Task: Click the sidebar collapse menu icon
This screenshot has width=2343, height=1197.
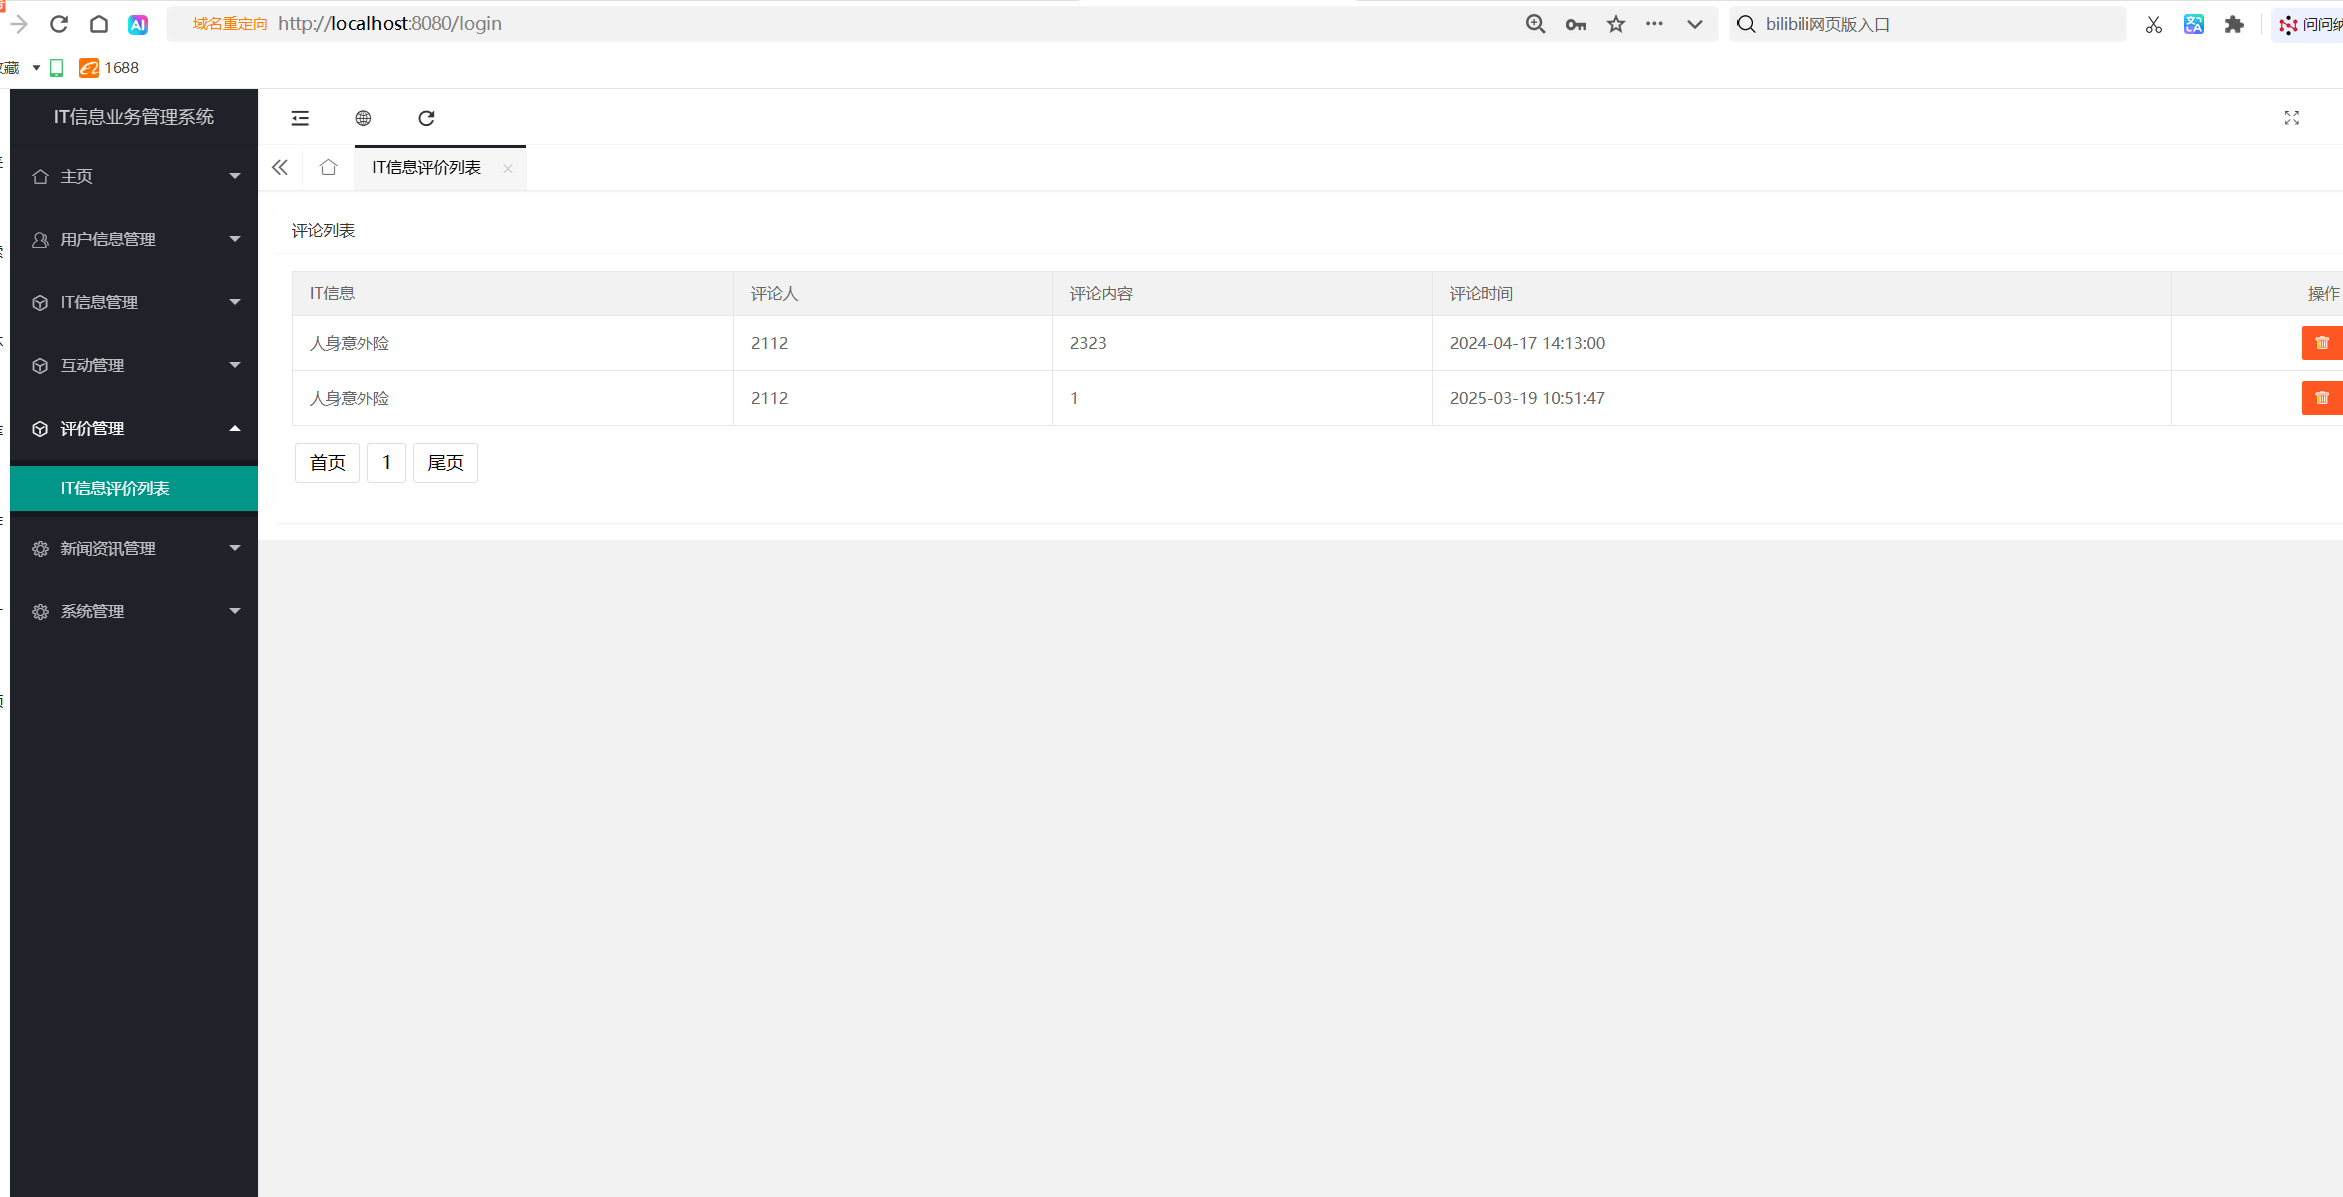Action: click(x=300, y=118)
